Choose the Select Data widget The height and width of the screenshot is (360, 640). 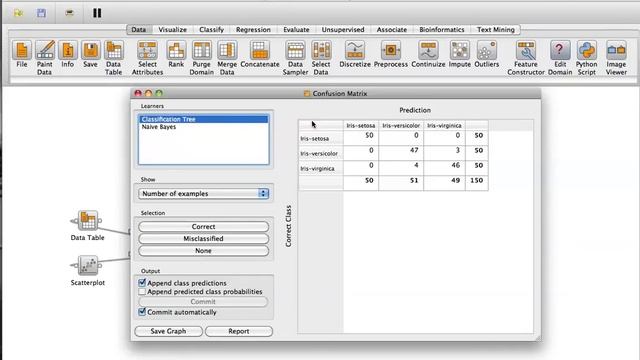pyautogui.click(x=321, y=50)
